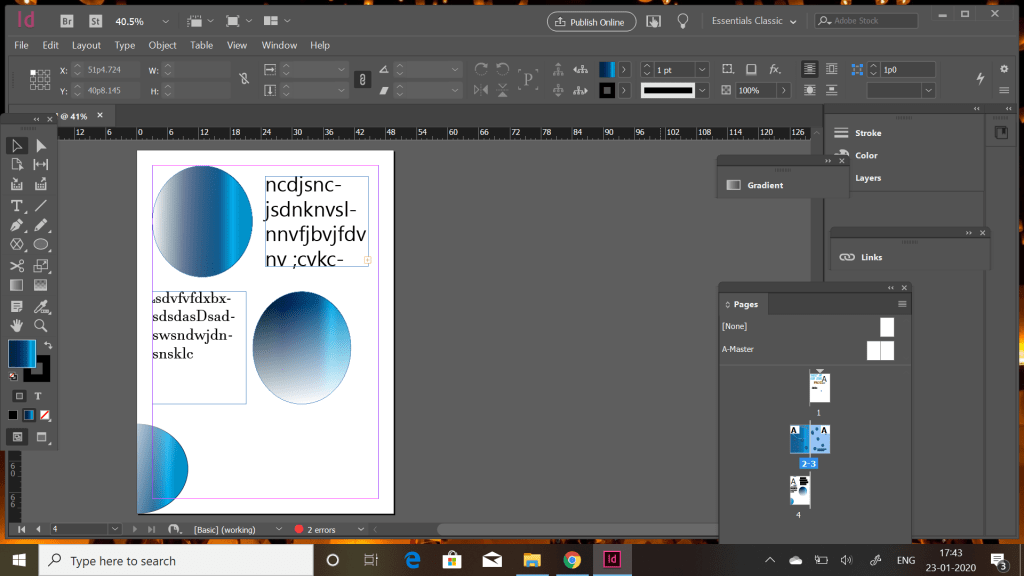Open the zoom level dropdown
Screen dimensions: 1024x576
pyautogui.click(x=164, y=21)
